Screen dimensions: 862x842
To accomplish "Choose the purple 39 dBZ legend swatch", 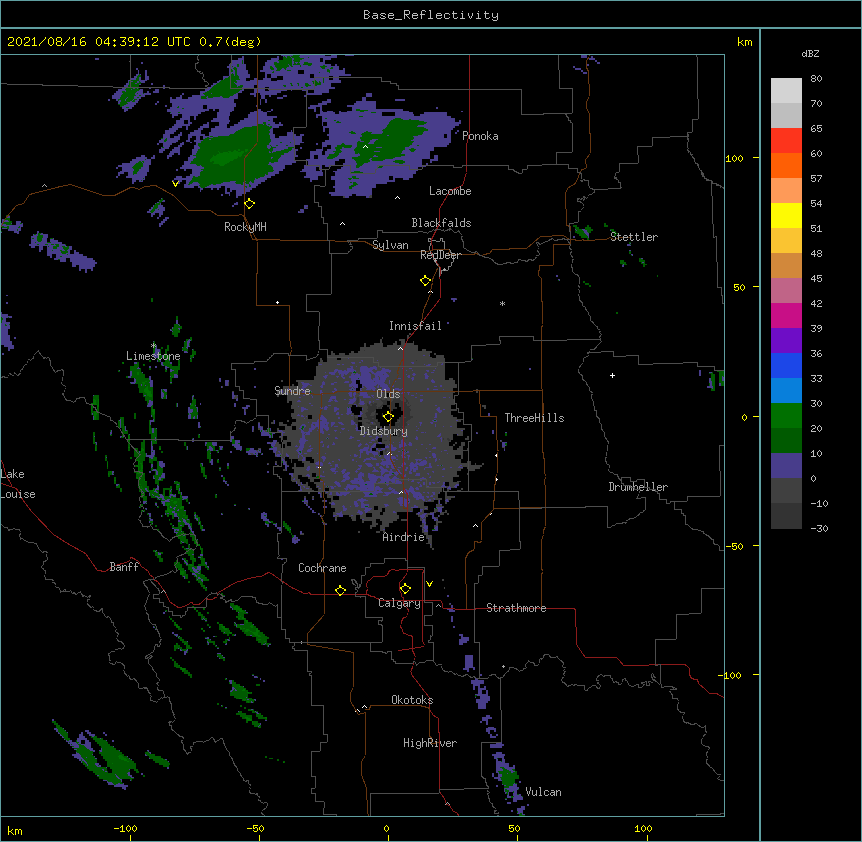I will (786, 340).
